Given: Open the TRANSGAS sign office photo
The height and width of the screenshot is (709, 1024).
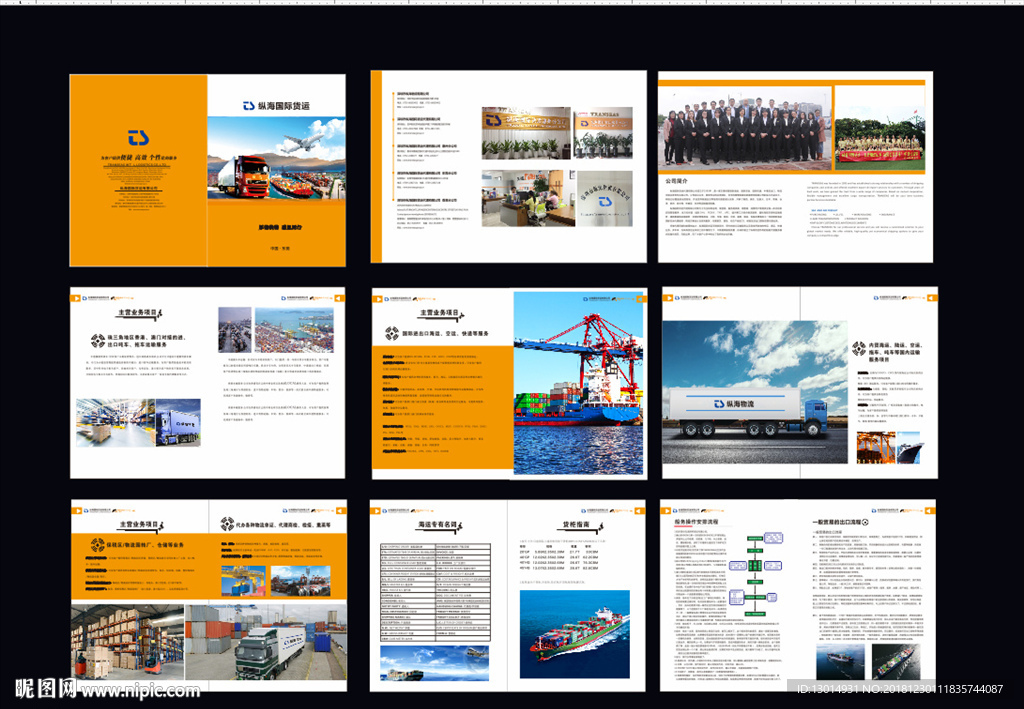Looking at the screenshot, I should (x=603, y=133).
